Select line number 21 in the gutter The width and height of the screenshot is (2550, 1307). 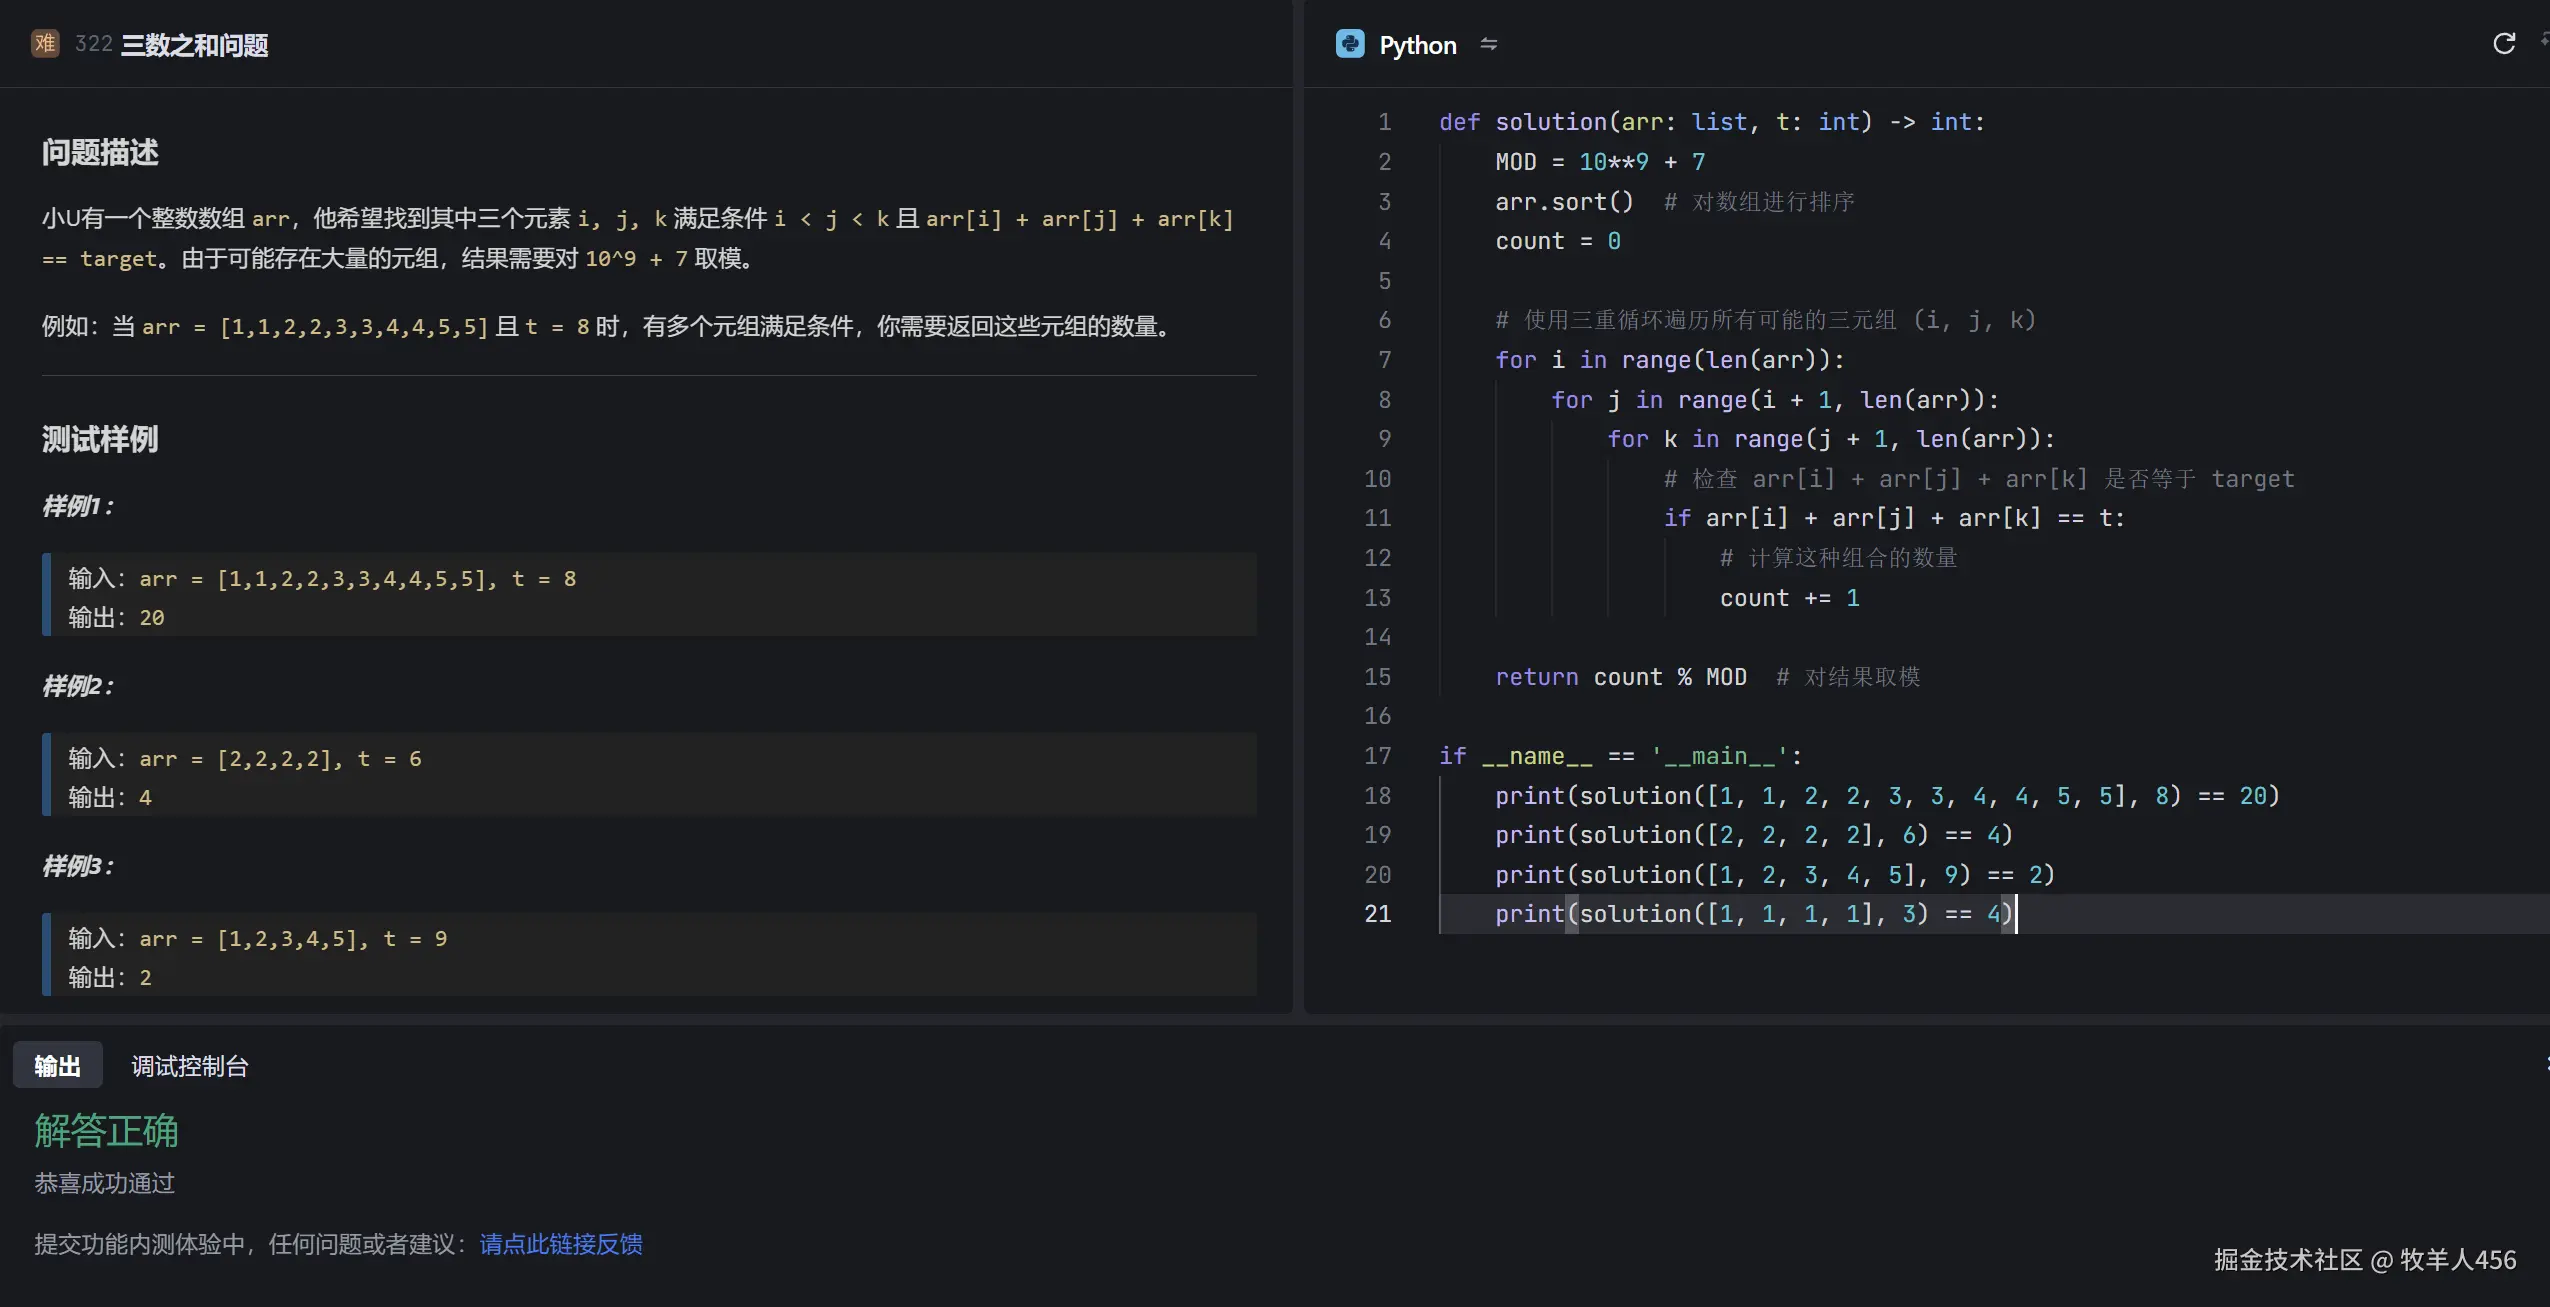[1378, 914]
